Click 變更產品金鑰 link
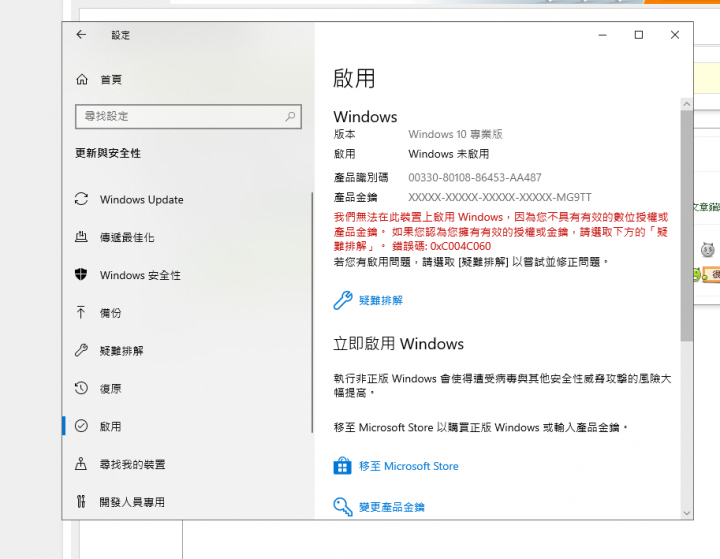The image size is (720, 559). 392,507
